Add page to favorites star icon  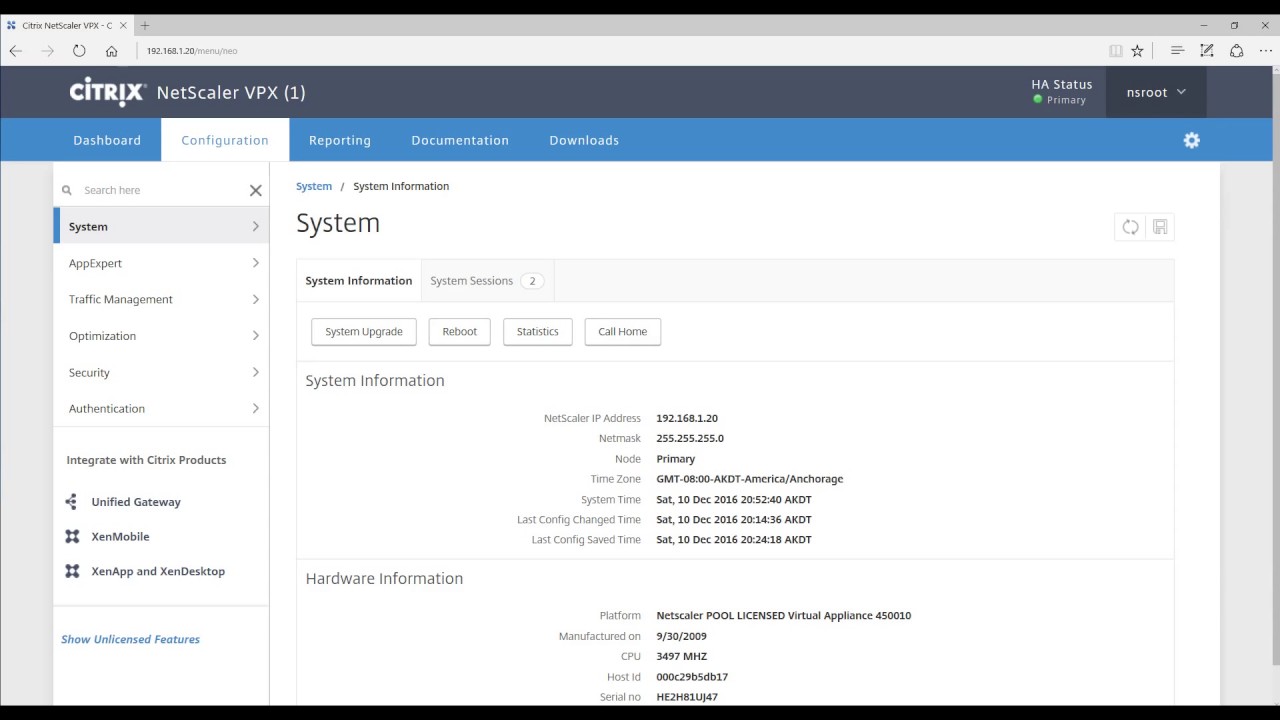pyautogui.click(x=1137, y=51)
